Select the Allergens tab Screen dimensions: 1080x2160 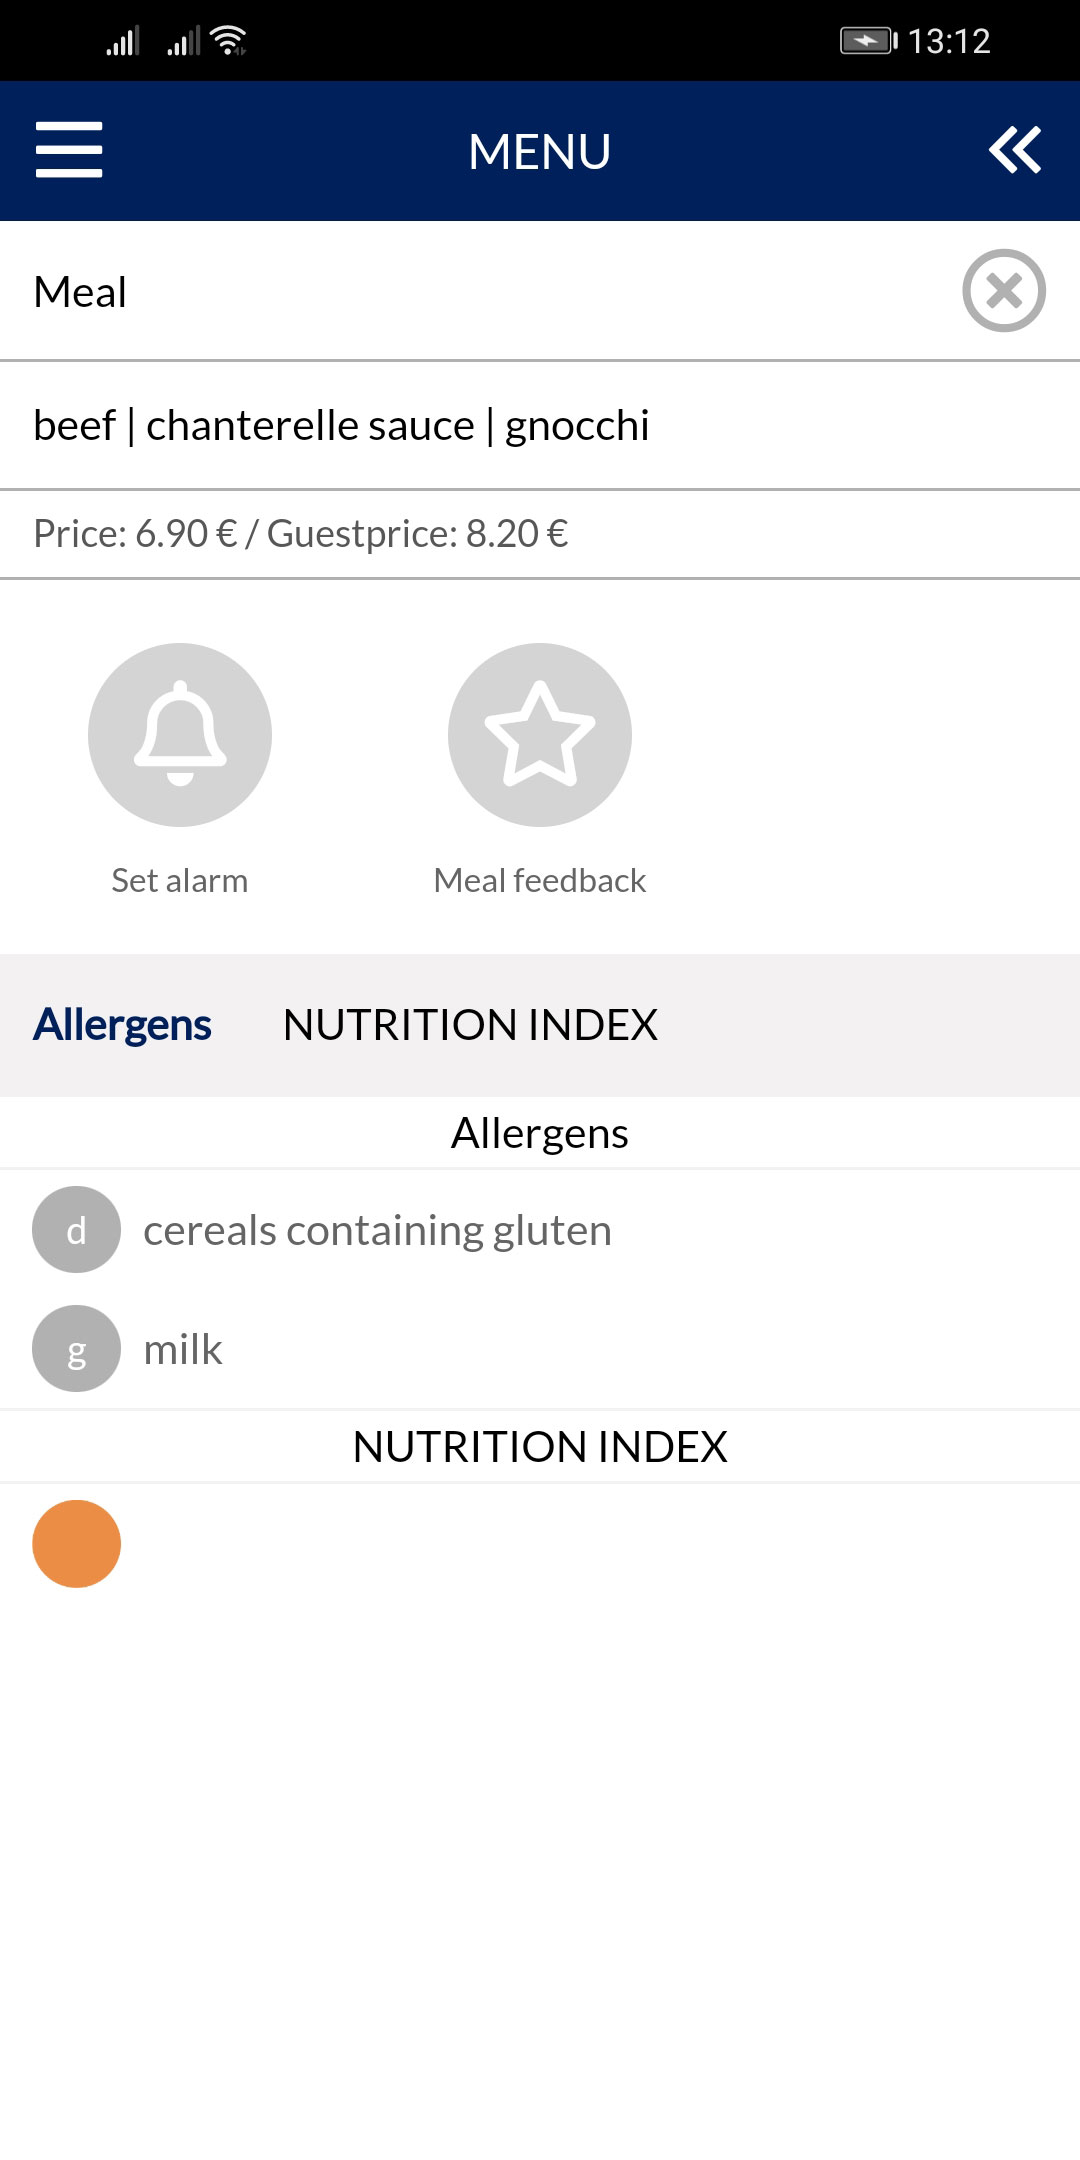click(x=122, y=1025)
